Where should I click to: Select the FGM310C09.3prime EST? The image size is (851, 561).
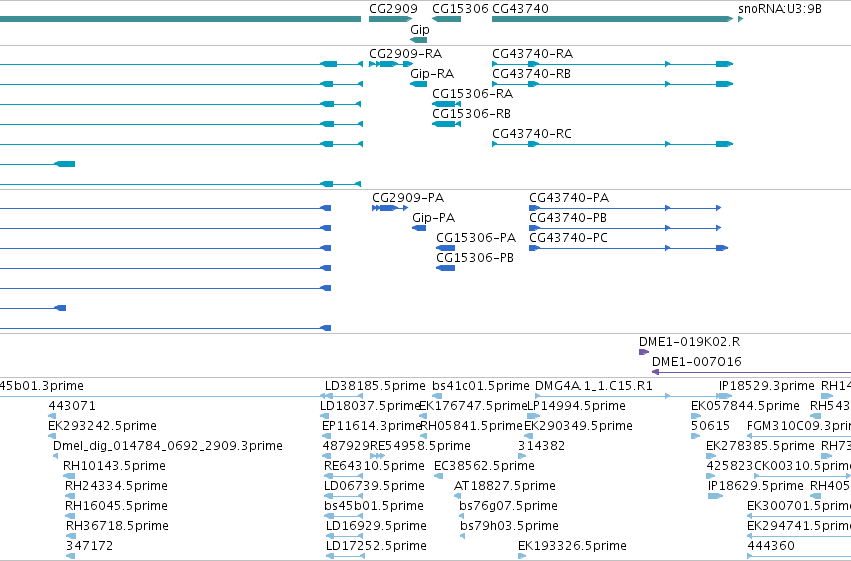point(799,426)
